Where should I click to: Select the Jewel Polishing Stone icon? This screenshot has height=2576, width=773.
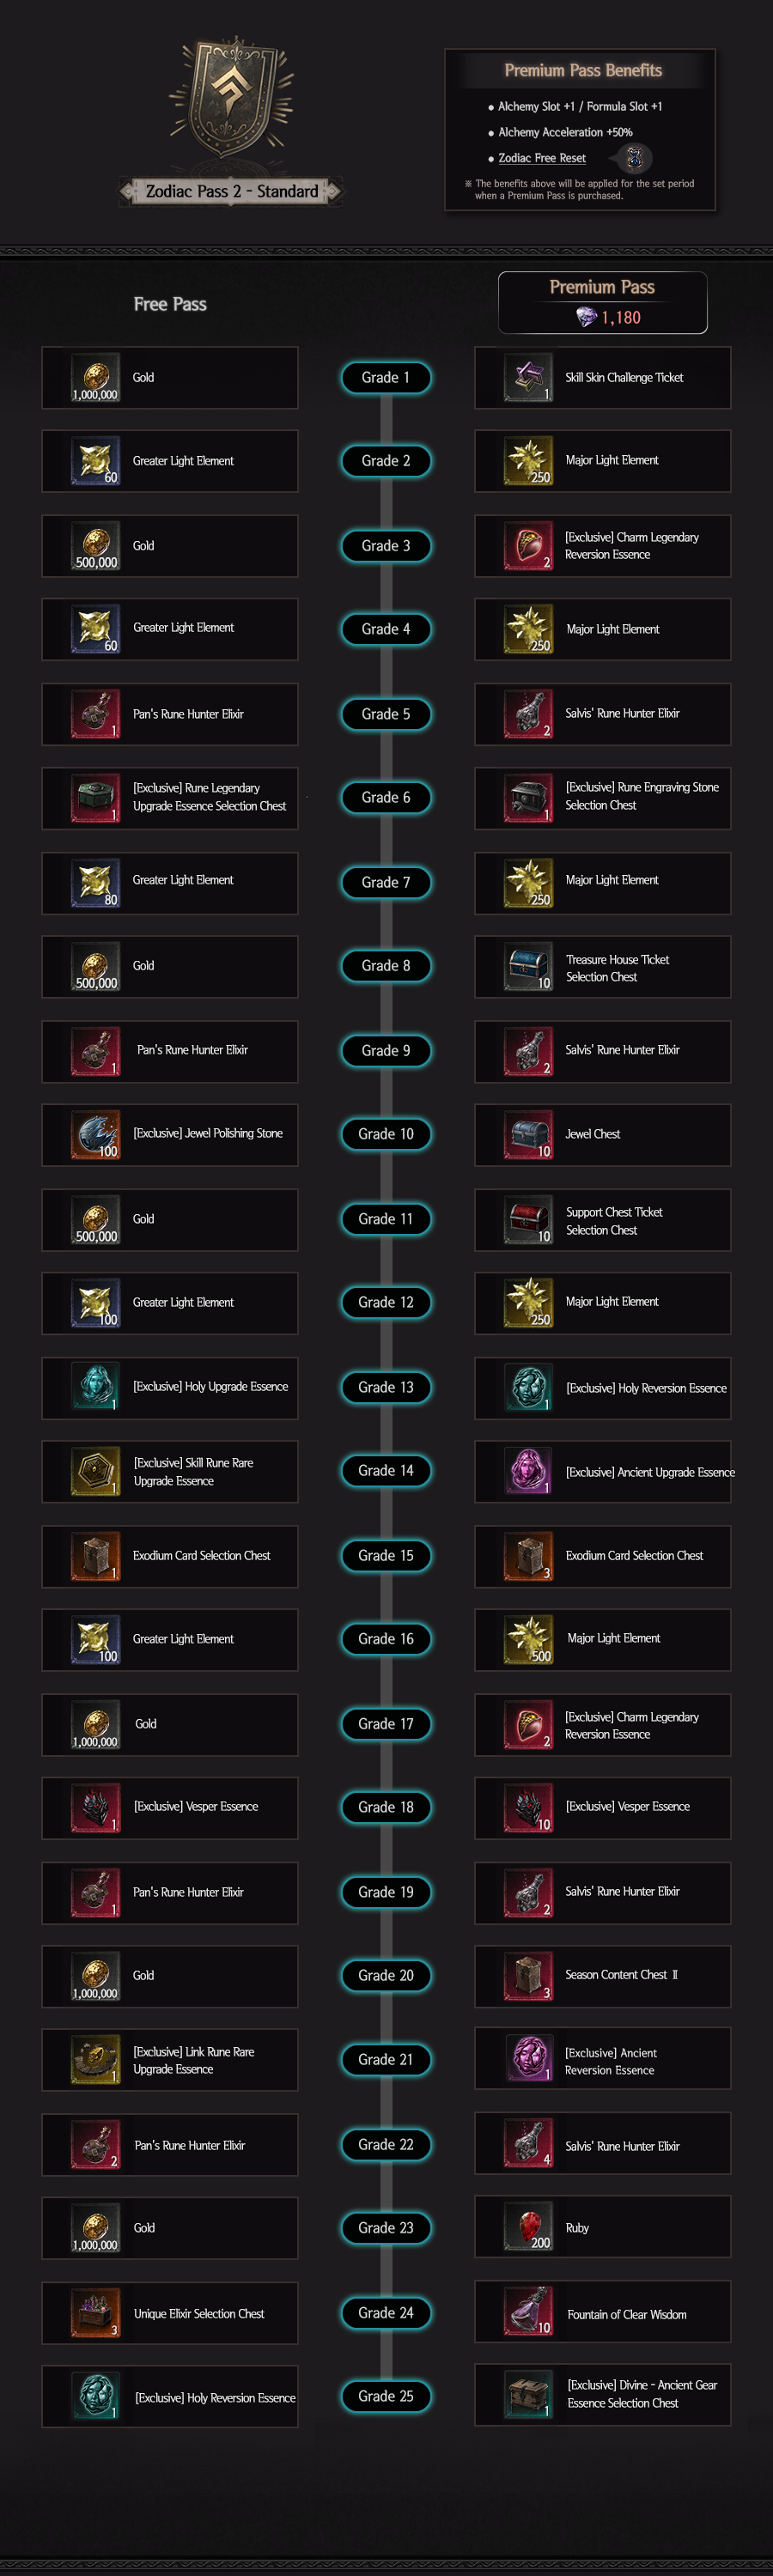[x=96, y=1134]
